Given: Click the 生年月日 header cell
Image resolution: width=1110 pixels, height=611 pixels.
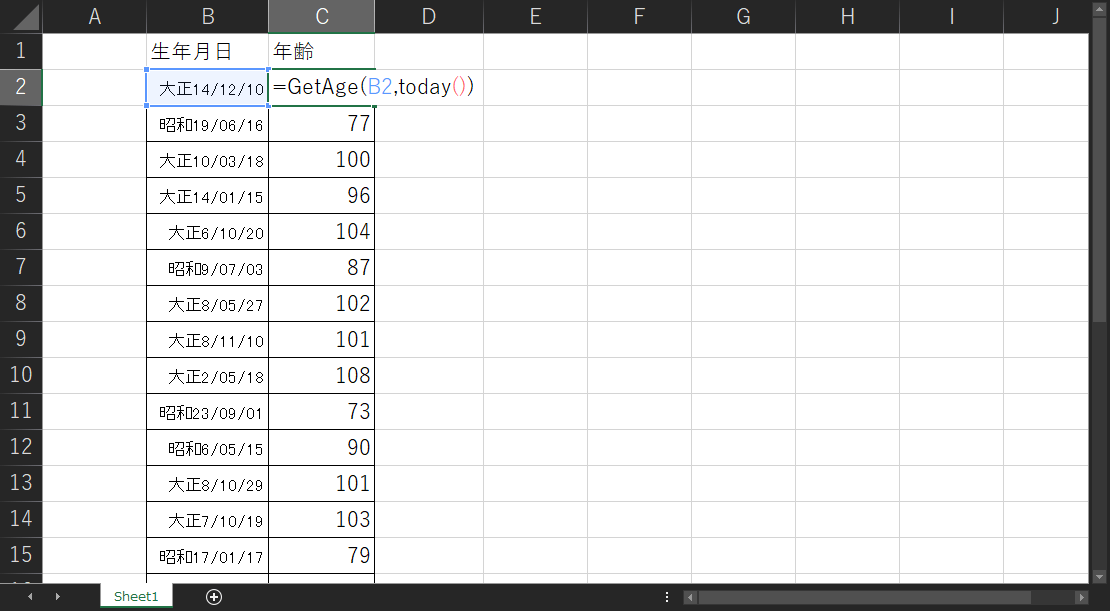Looking at the screenshot, I should pos(207,51).
